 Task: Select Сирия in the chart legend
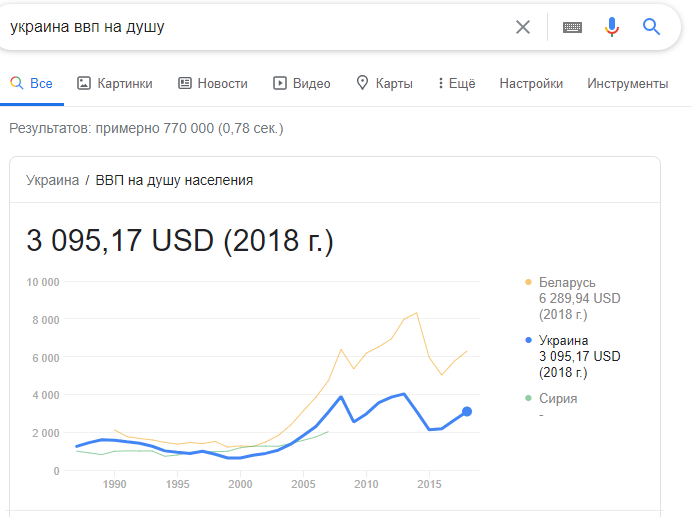(x=558, y=398)
